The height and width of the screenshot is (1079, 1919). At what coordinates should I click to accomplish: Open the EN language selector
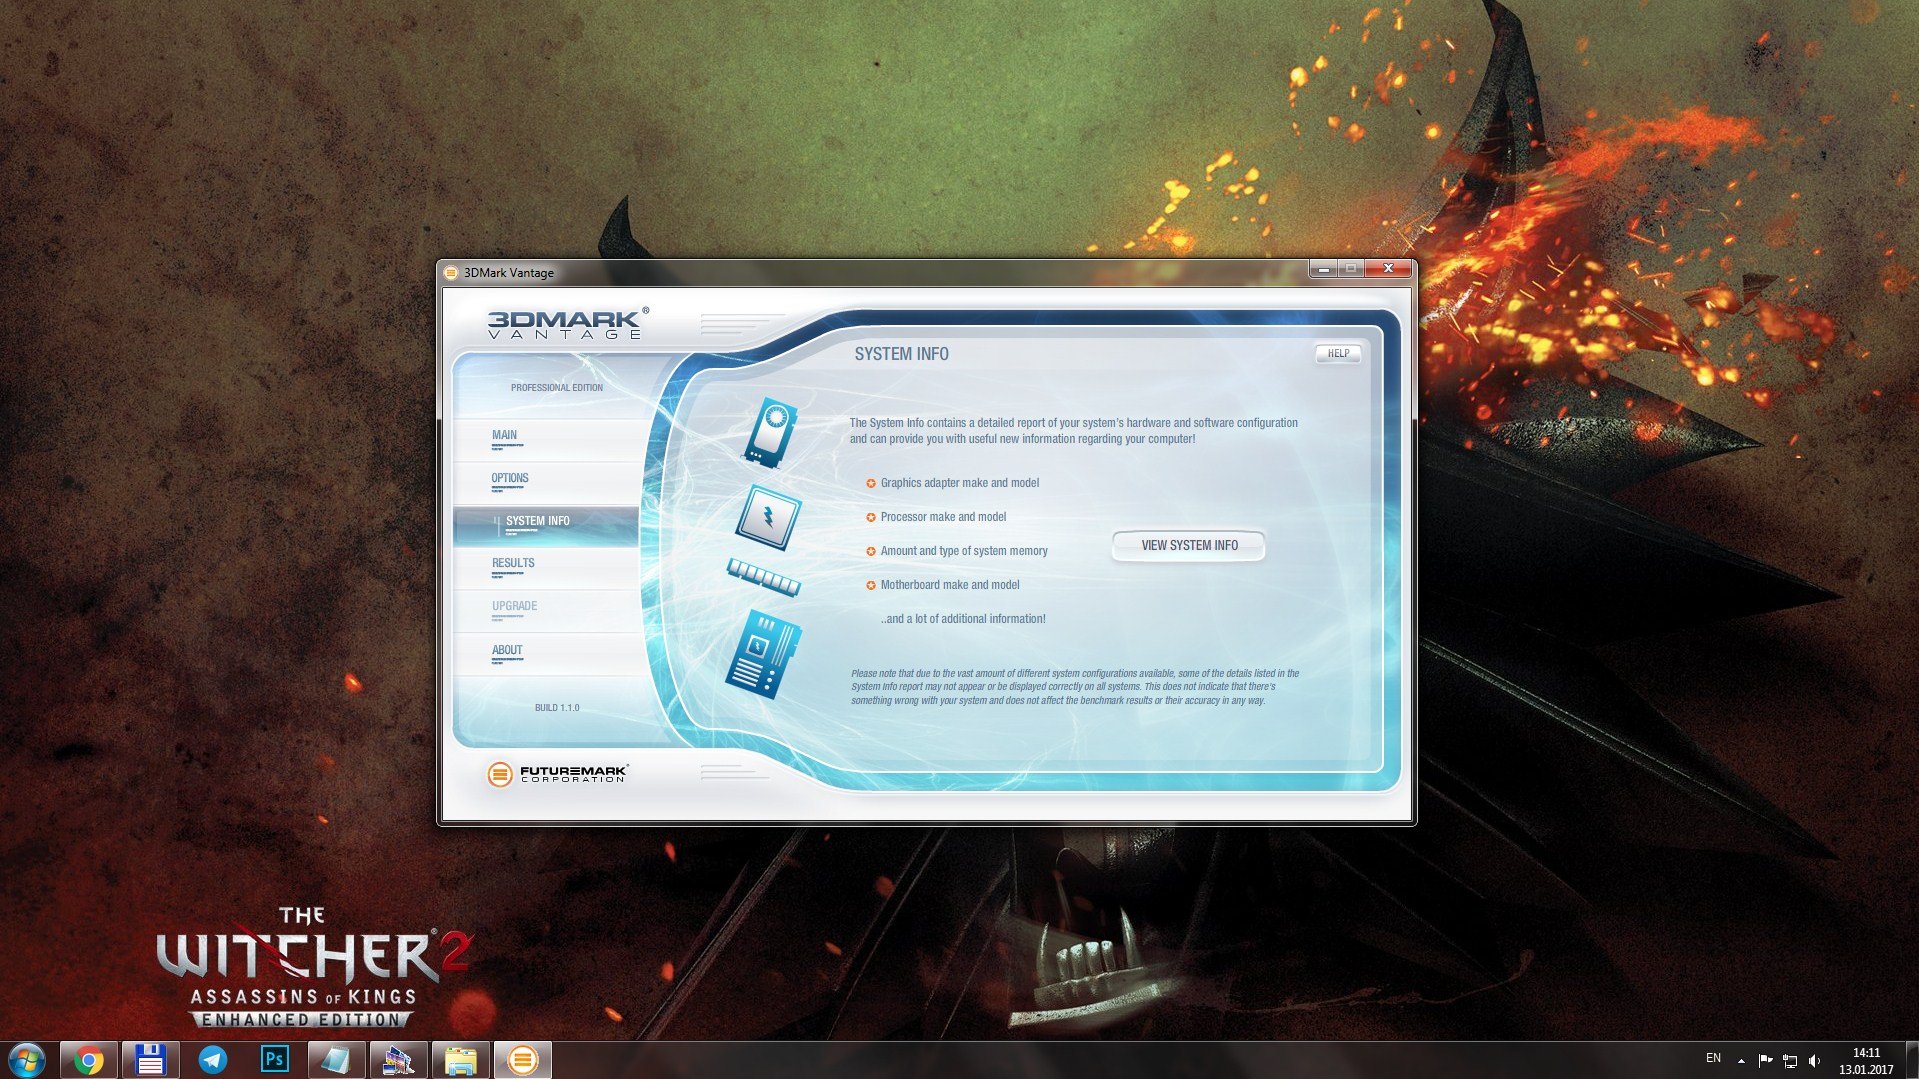(x=1713, y=1058)
